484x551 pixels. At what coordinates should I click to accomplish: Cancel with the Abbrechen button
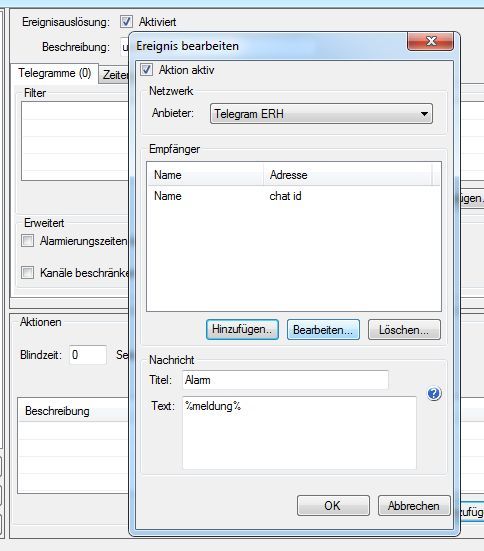414,506
